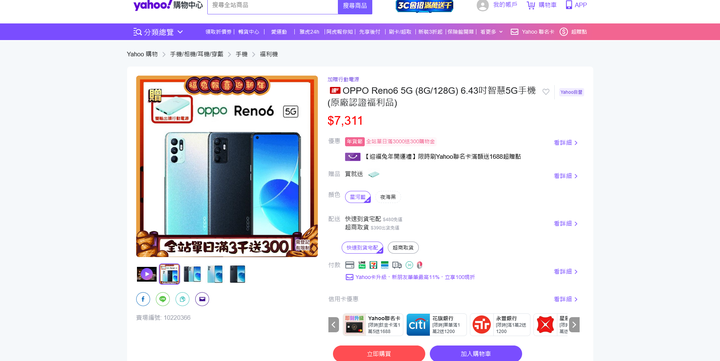Image resolution: width=720 pixels, height=361 pixels.
Task: Expand the 分類總覽 category menu
Action: 158,32
